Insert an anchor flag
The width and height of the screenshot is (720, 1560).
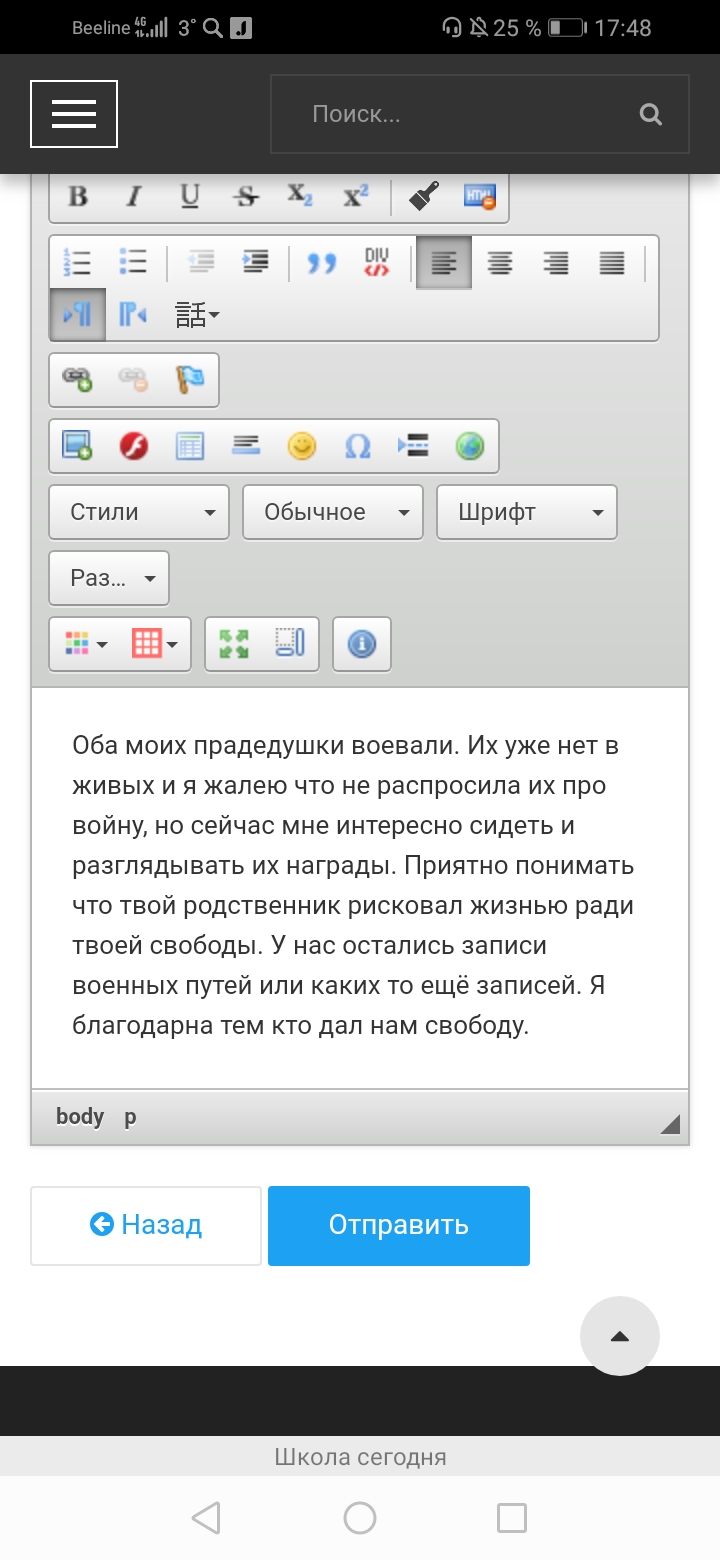coord(190,380)
